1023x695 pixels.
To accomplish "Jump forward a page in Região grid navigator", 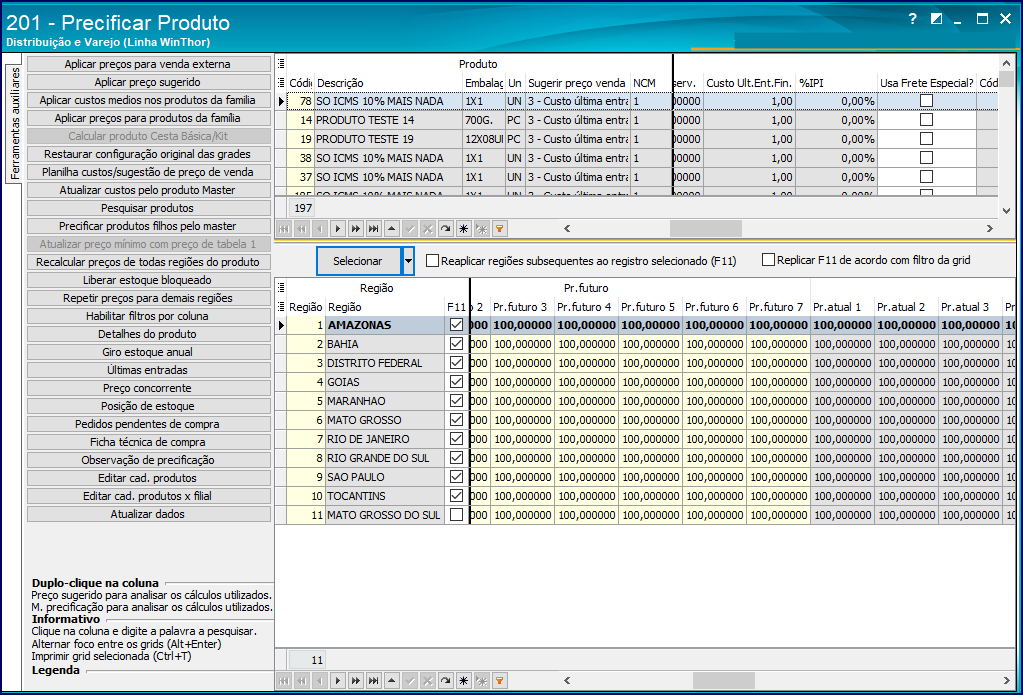I will pos(356,681).
